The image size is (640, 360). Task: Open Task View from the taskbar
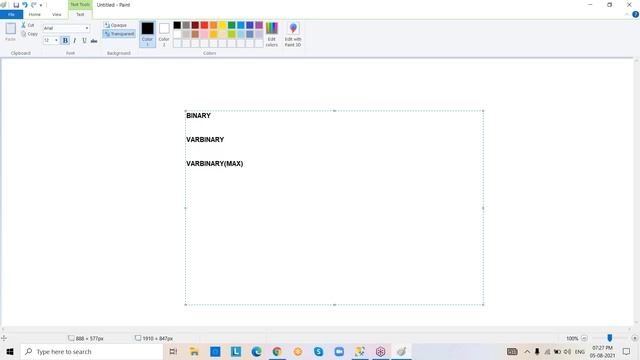(x=173, y=351)
